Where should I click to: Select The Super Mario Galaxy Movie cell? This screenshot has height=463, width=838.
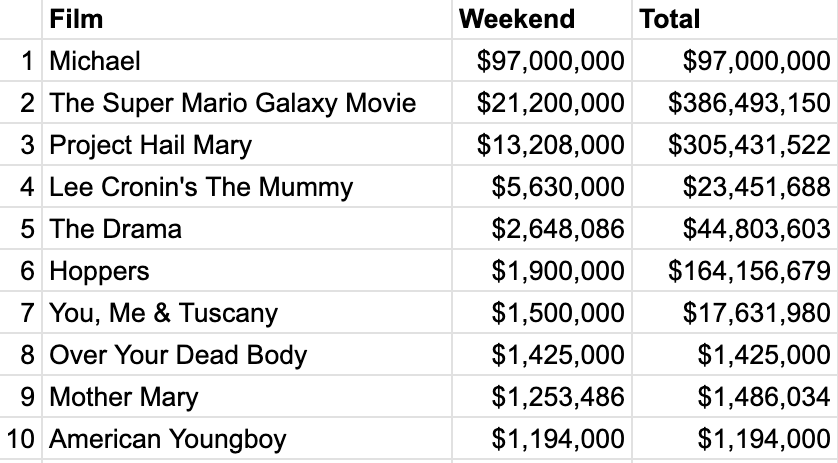pos(247,103)
